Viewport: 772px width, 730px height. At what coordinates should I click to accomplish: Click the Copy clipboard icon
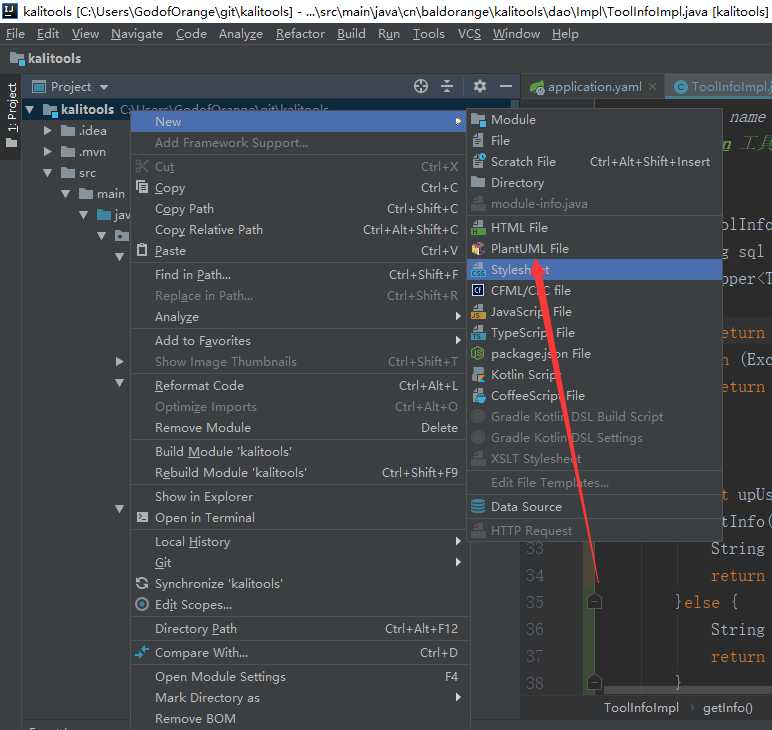coord(142,187)
